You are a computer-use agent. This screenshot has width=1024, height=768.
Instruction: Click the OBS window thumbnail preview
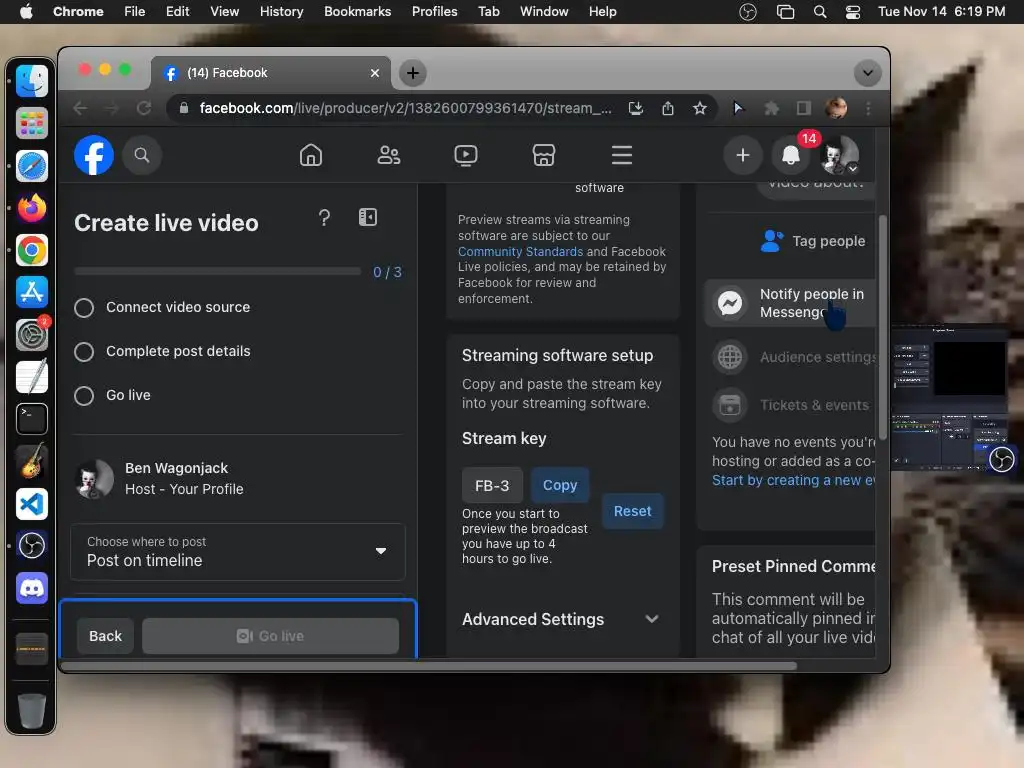coord(952,398)
